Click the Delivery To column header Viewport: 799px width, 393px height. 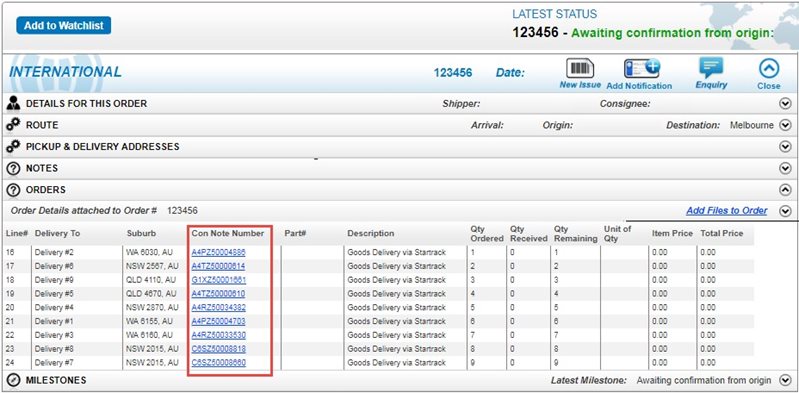[58, 233]
